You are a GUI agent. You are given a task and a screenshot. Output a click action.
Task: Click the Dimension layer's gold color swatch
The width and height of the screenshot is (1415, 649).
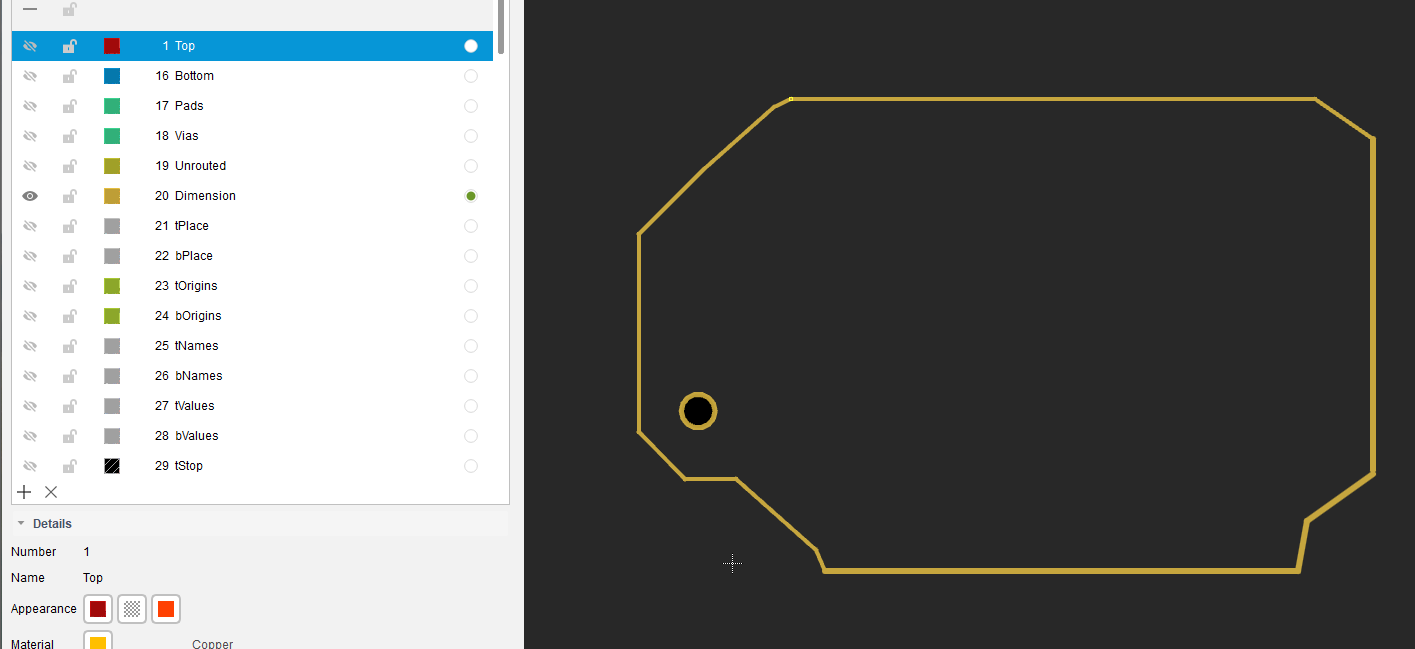(112, 196)
